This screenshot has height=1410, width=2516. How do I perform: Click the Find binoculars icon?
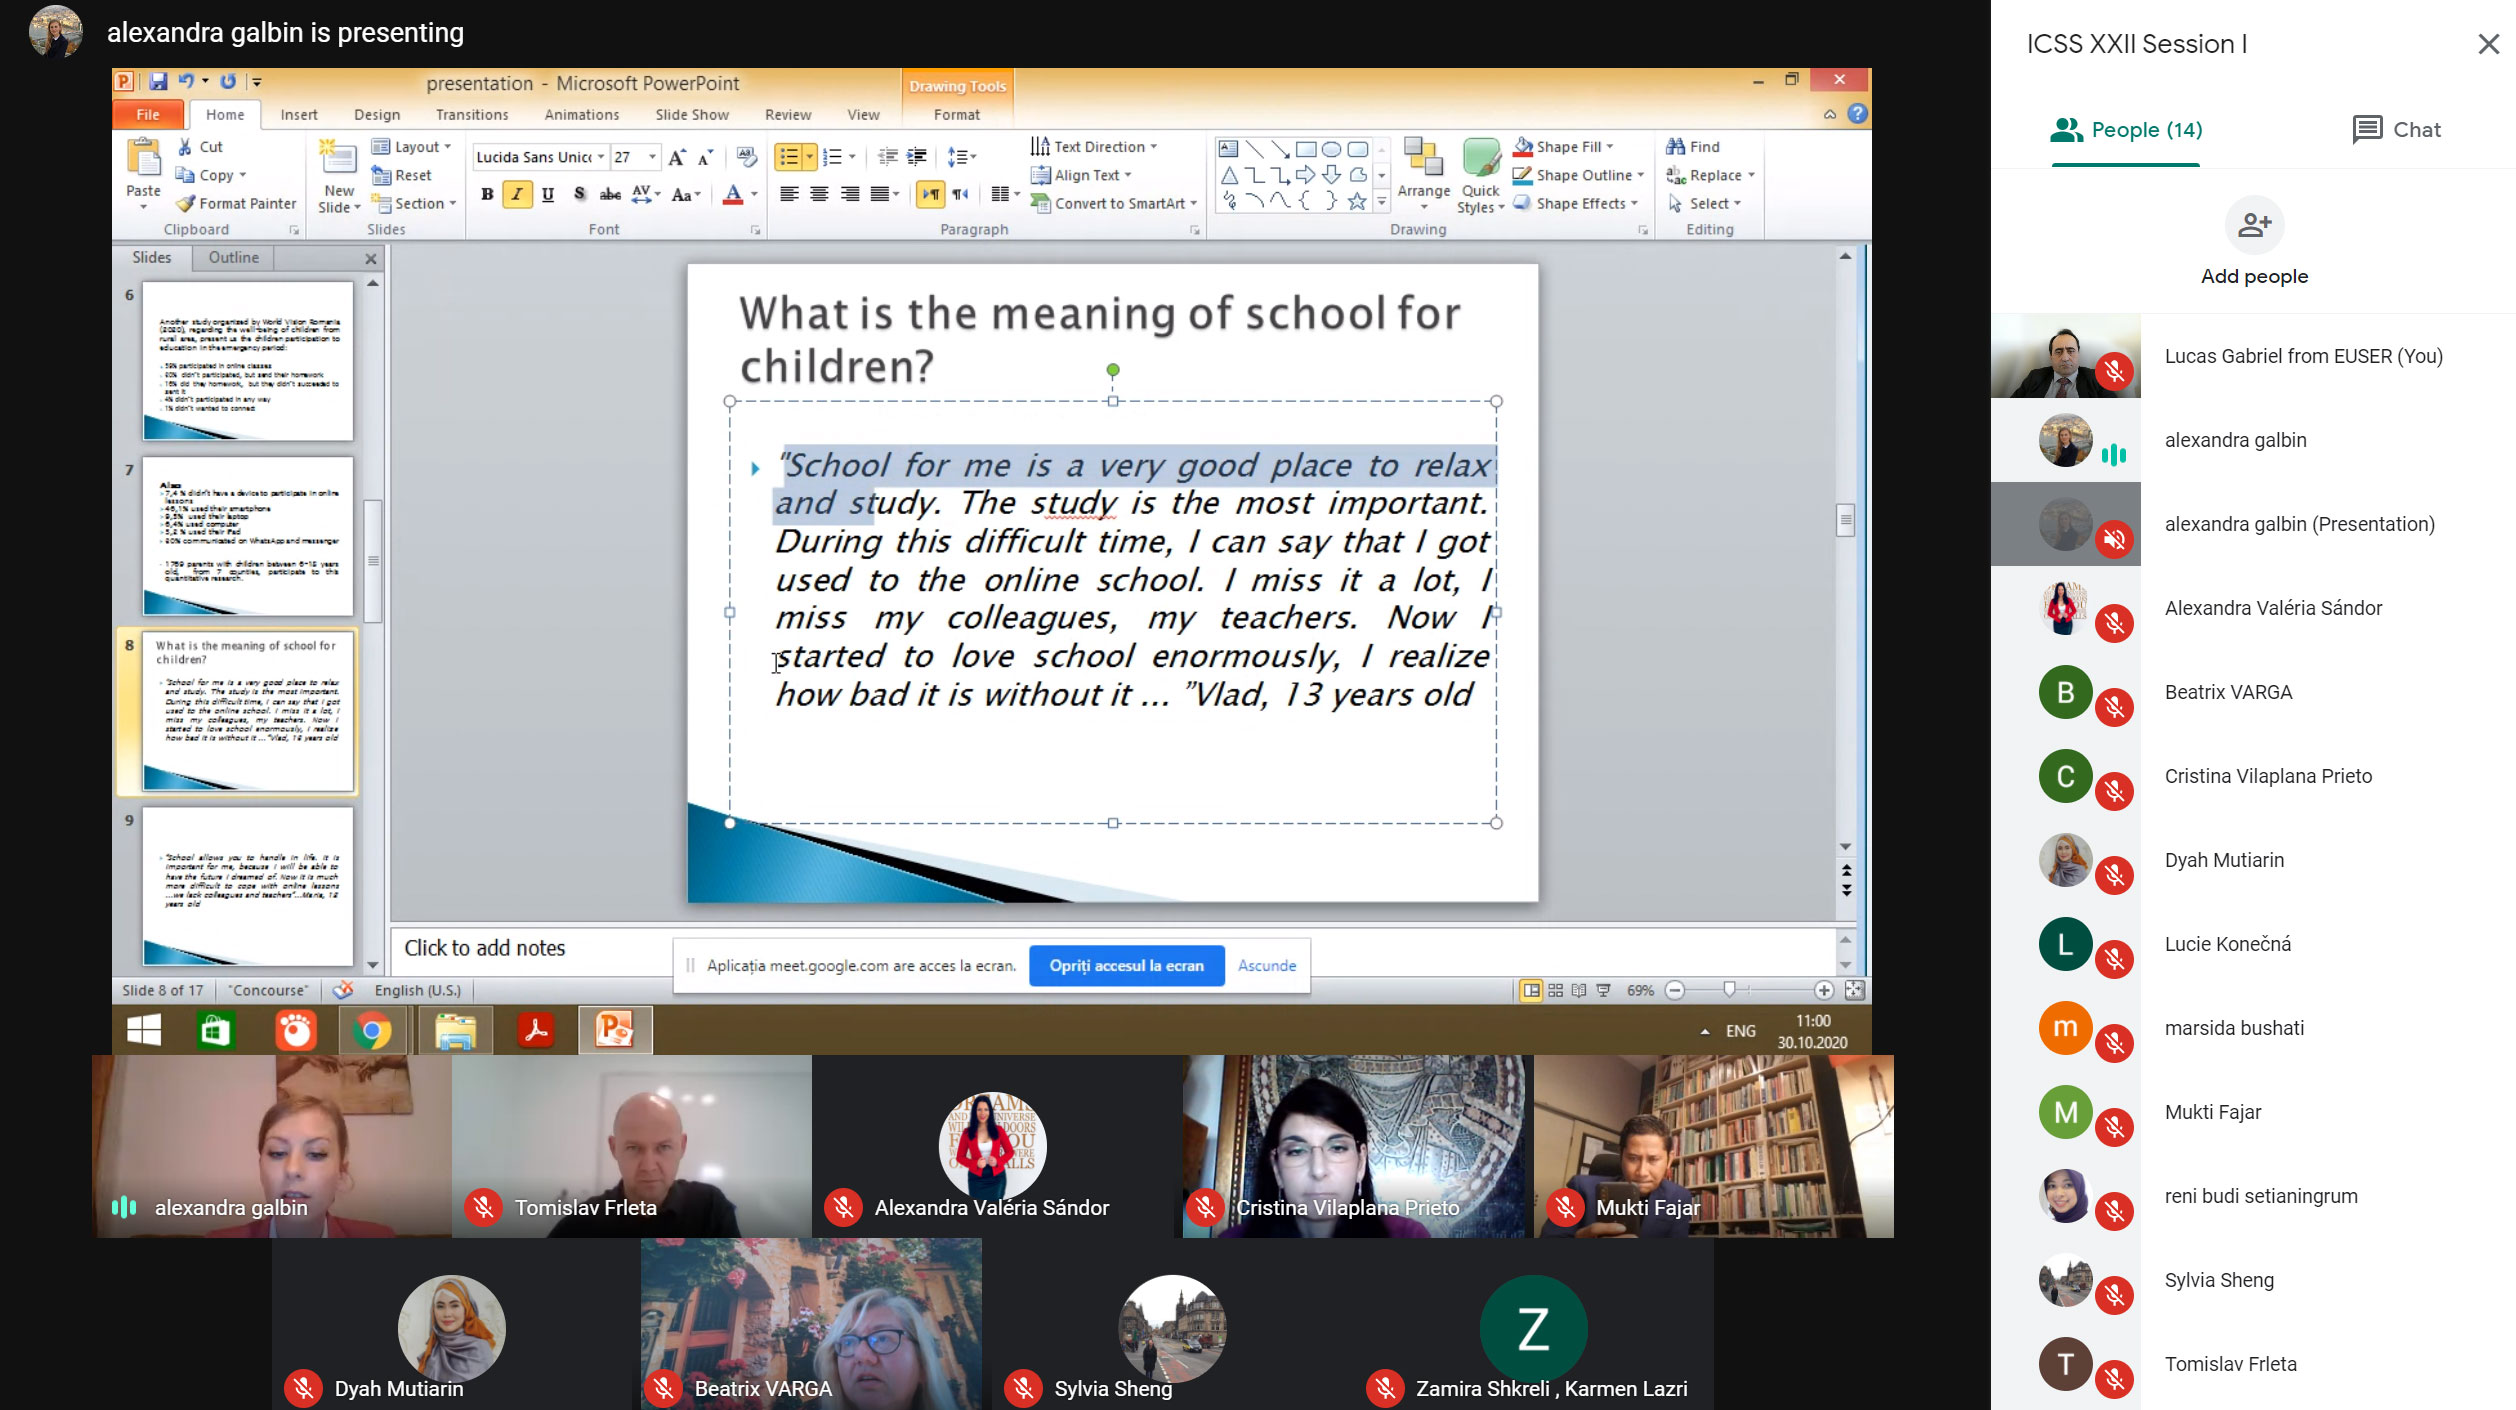pos(1675,147)
